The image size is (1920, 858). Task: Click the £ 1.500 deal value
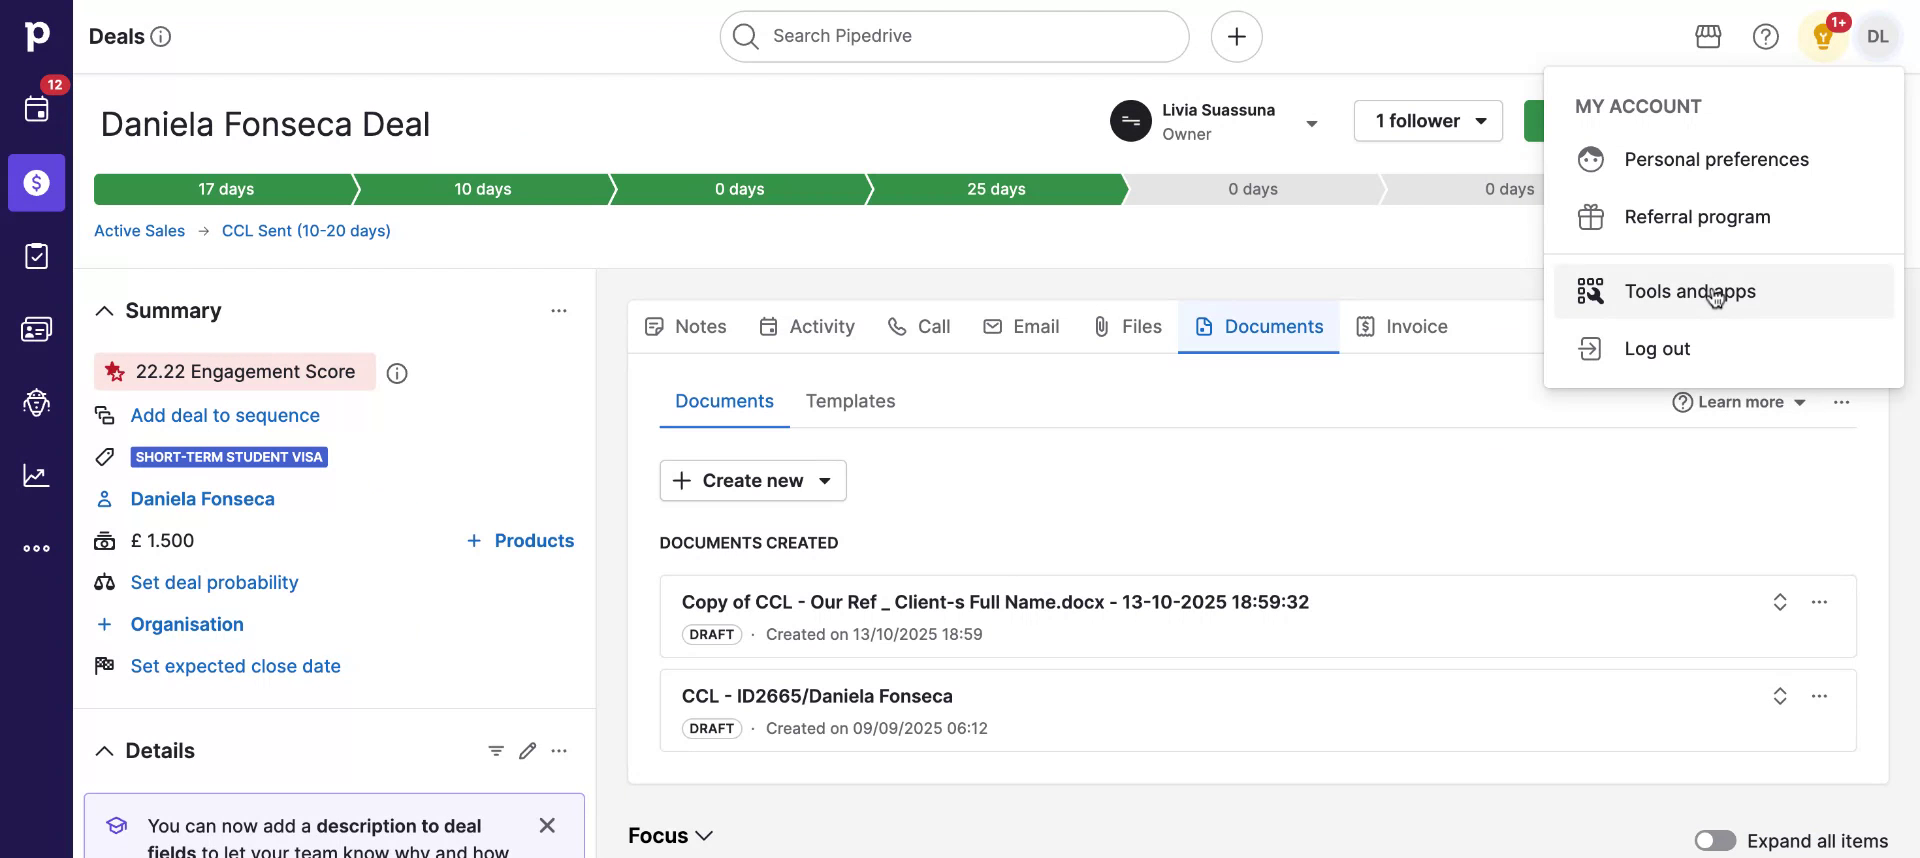pyautogui.click(x=162, y=541)
